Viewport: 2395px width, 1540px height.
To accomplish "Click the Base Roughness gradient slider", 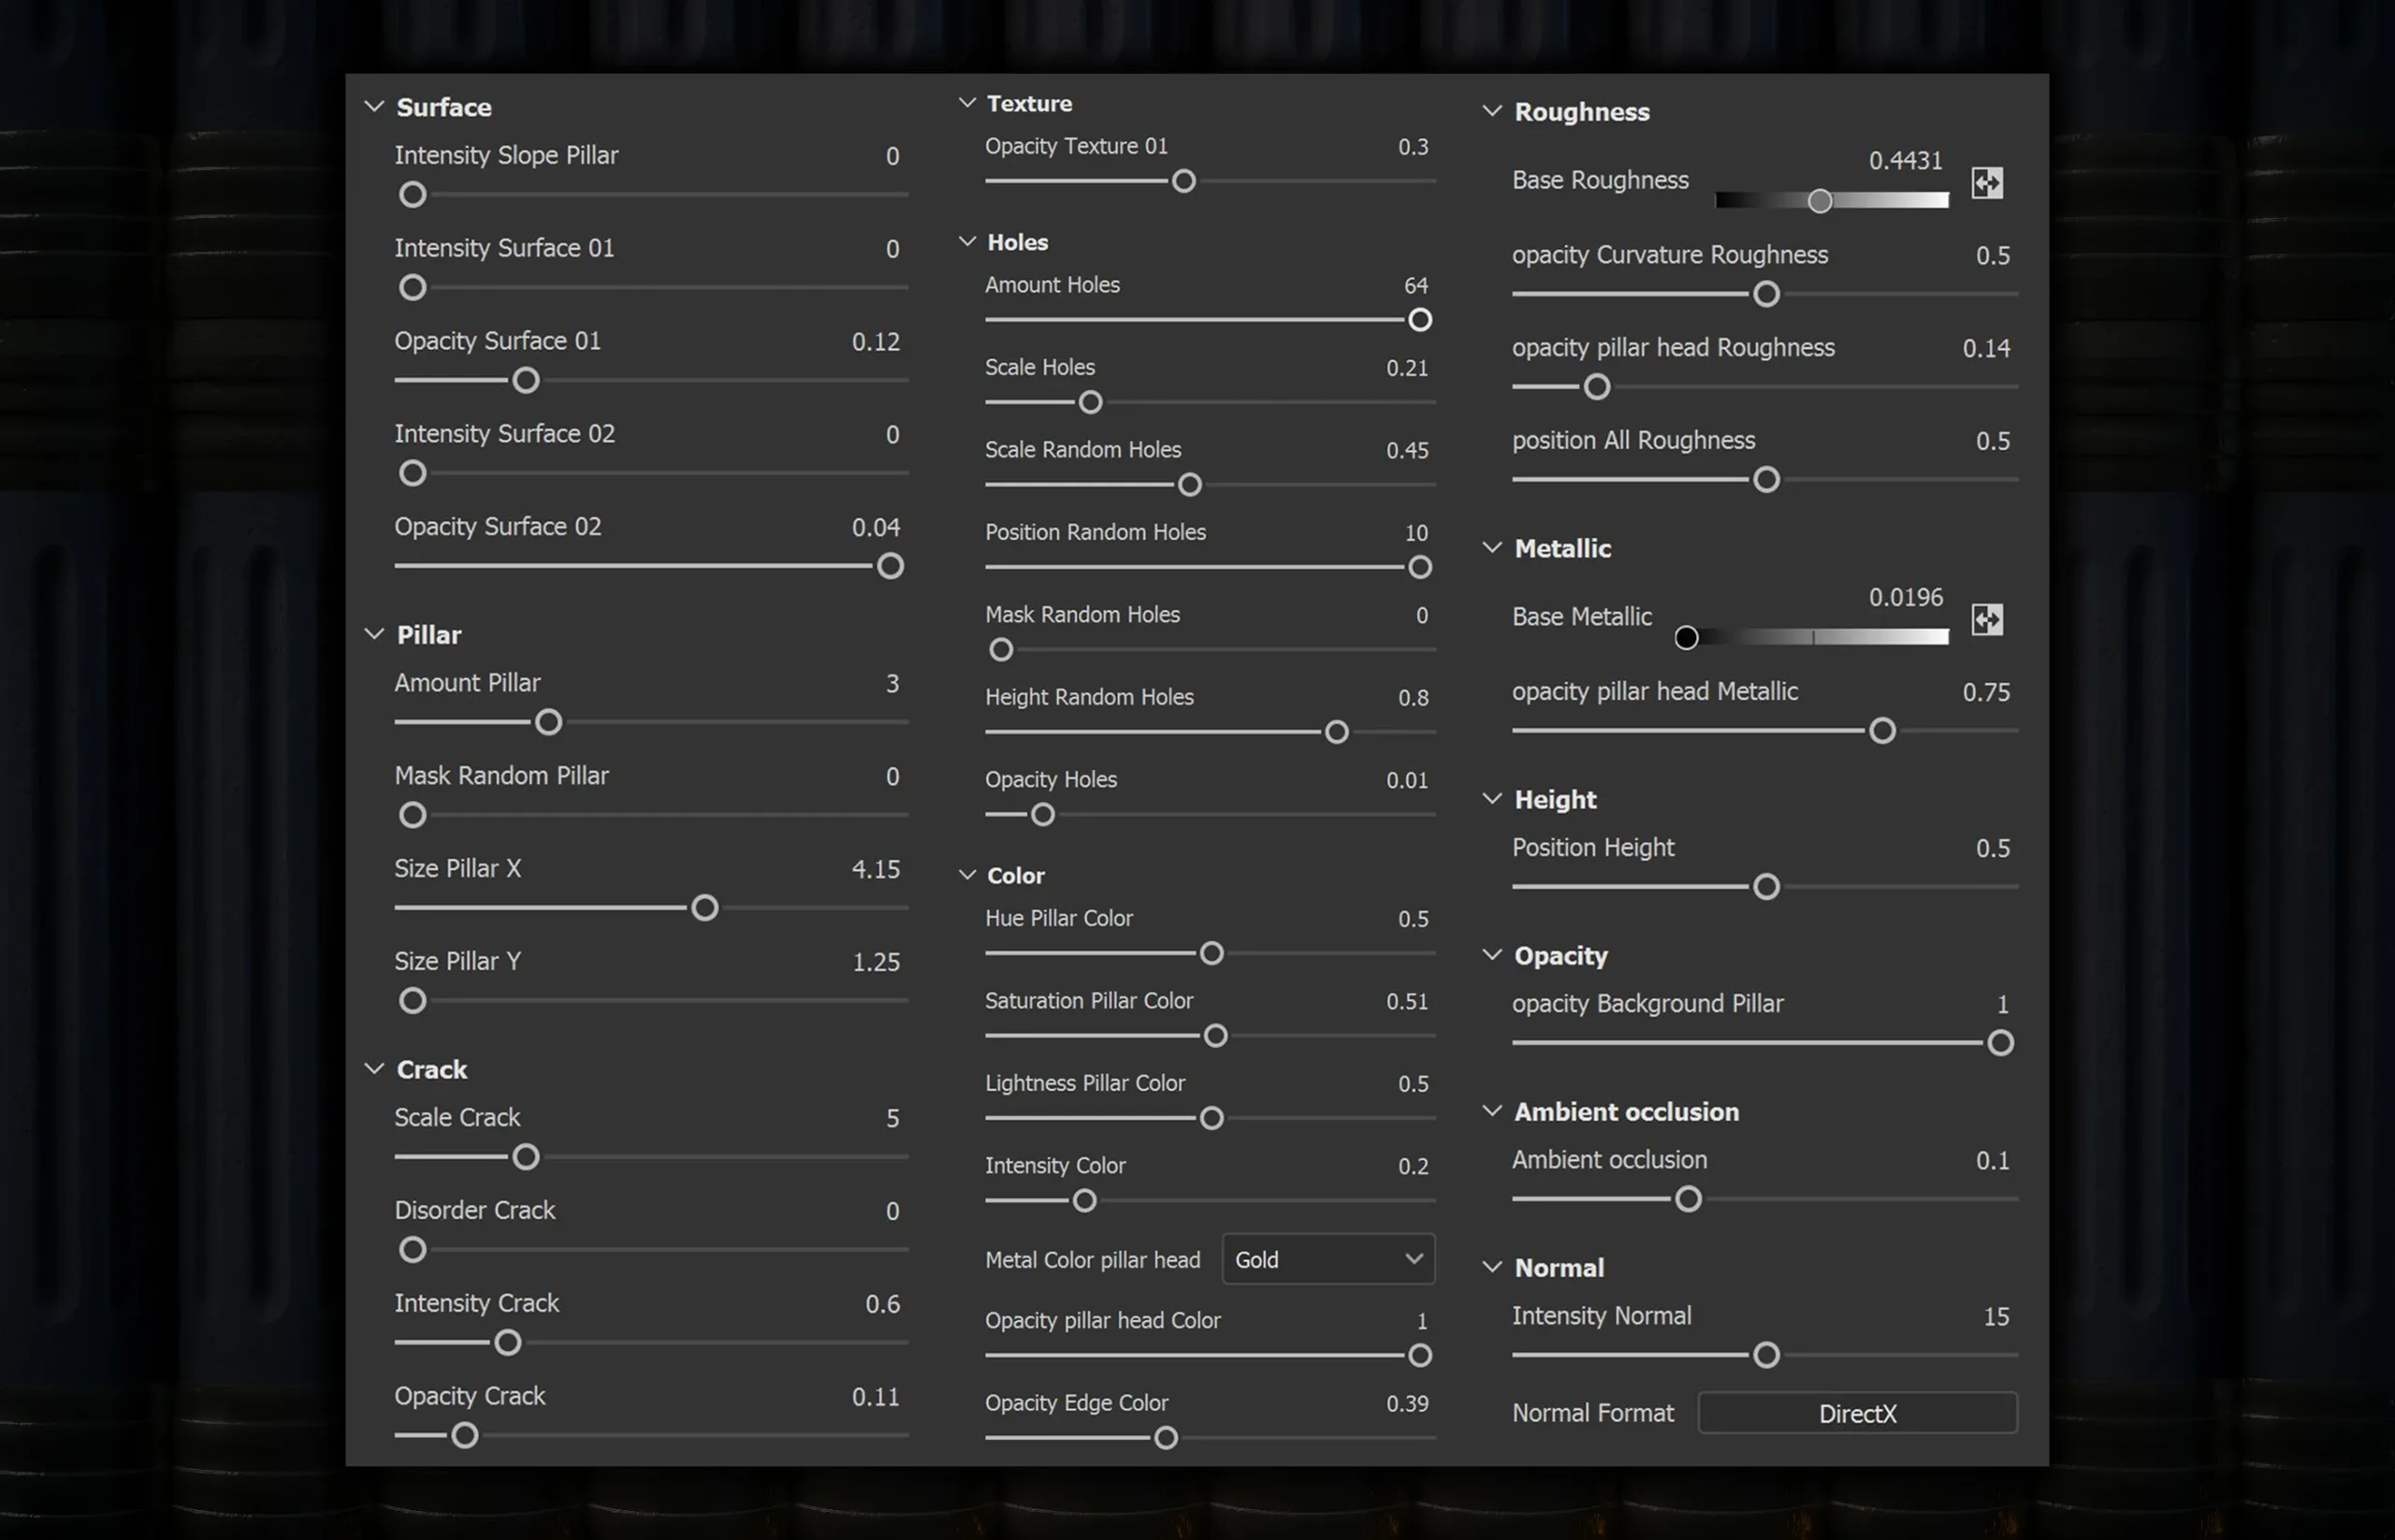I will tap(1830, 201).
